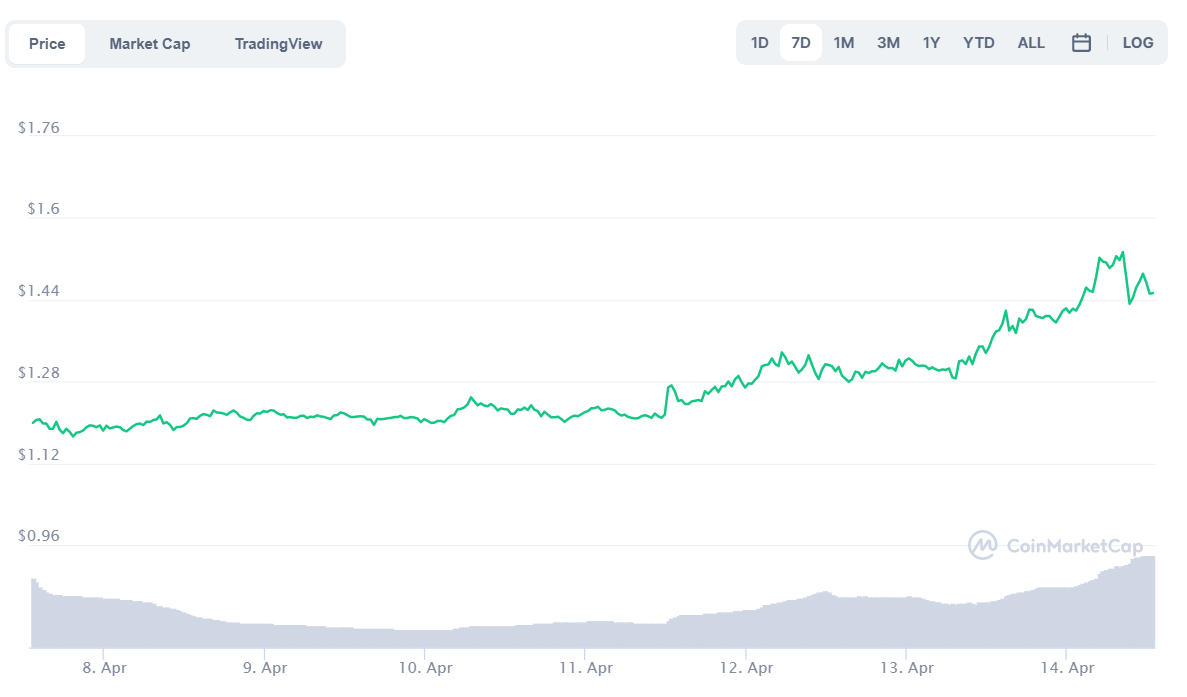Switch to the Market Cap tab

(150, 44)
